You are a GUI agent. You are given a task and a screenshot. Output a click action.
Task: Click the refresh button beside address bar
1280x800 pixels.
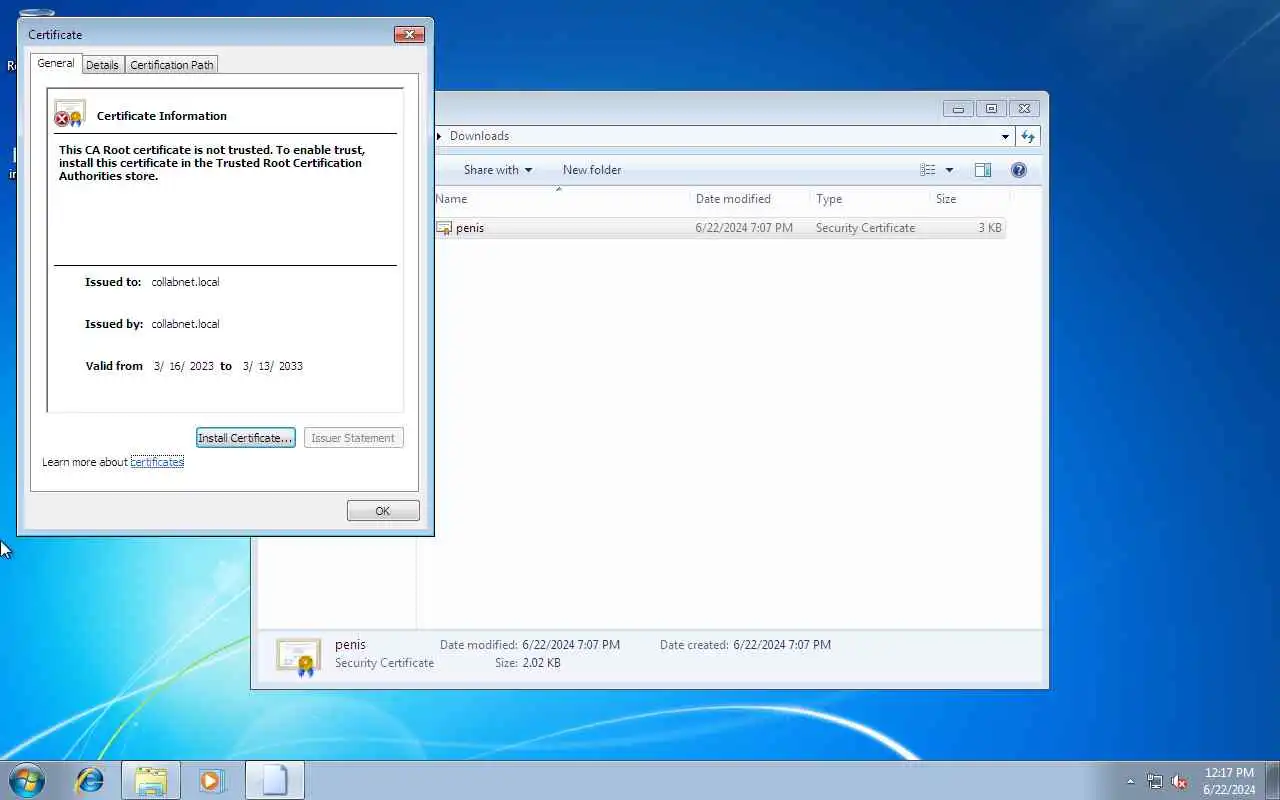pos(1028,136)
